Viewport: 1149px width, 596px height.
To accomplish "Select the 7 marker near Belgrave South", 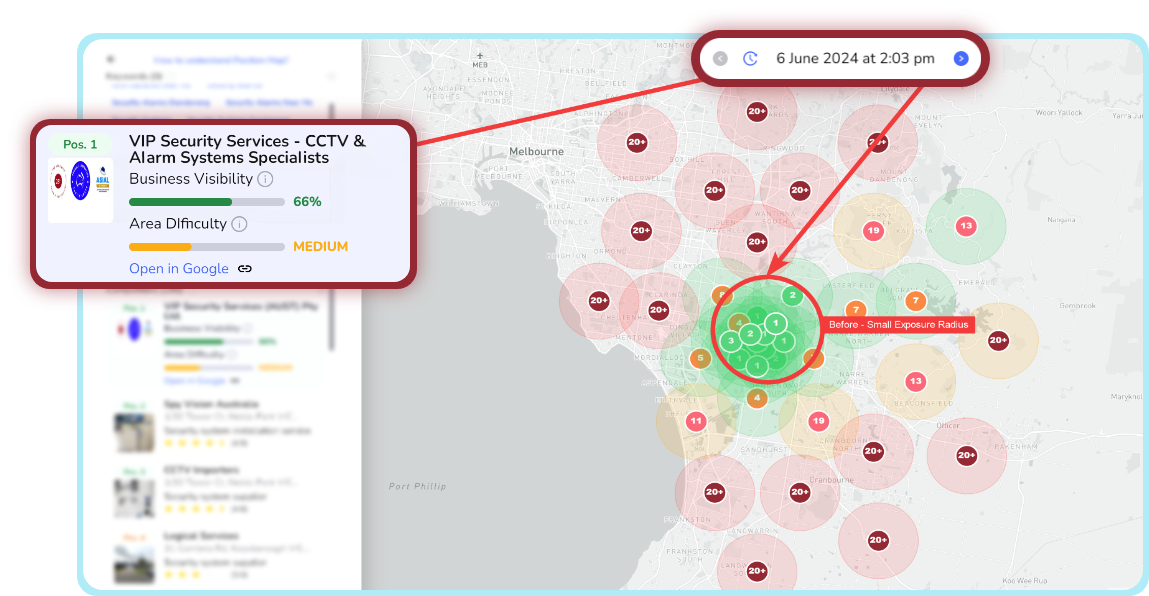I will 915,301.
